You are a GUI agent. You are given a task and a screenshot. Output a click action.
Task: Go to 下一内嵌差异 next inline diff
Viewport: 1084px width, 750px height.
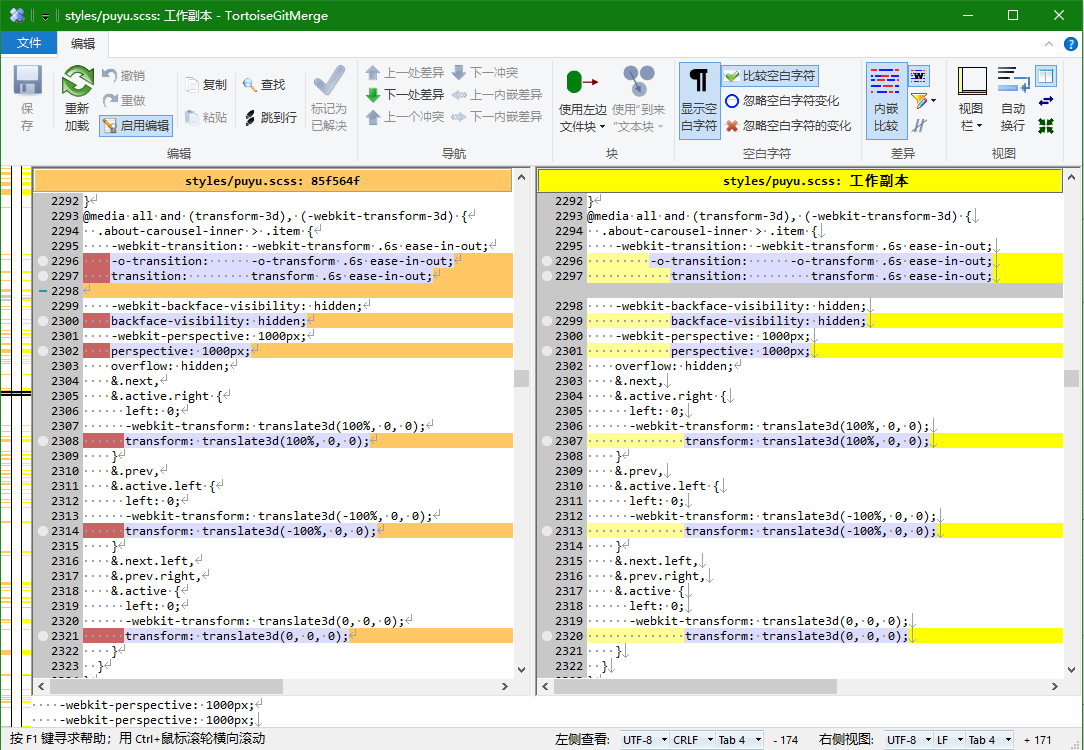click(496, 117)
